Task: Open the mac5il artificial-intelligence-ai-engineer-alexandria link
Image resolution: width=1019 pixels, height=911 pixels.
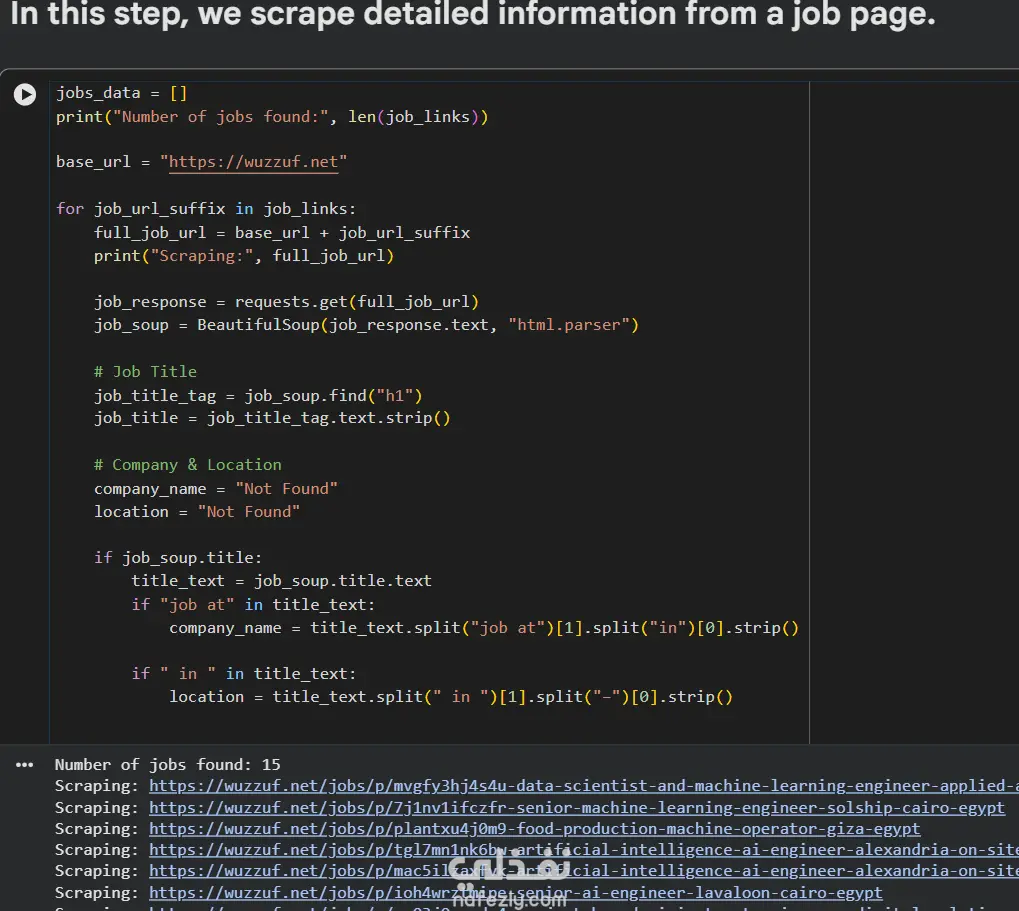Action: point(584,871)
